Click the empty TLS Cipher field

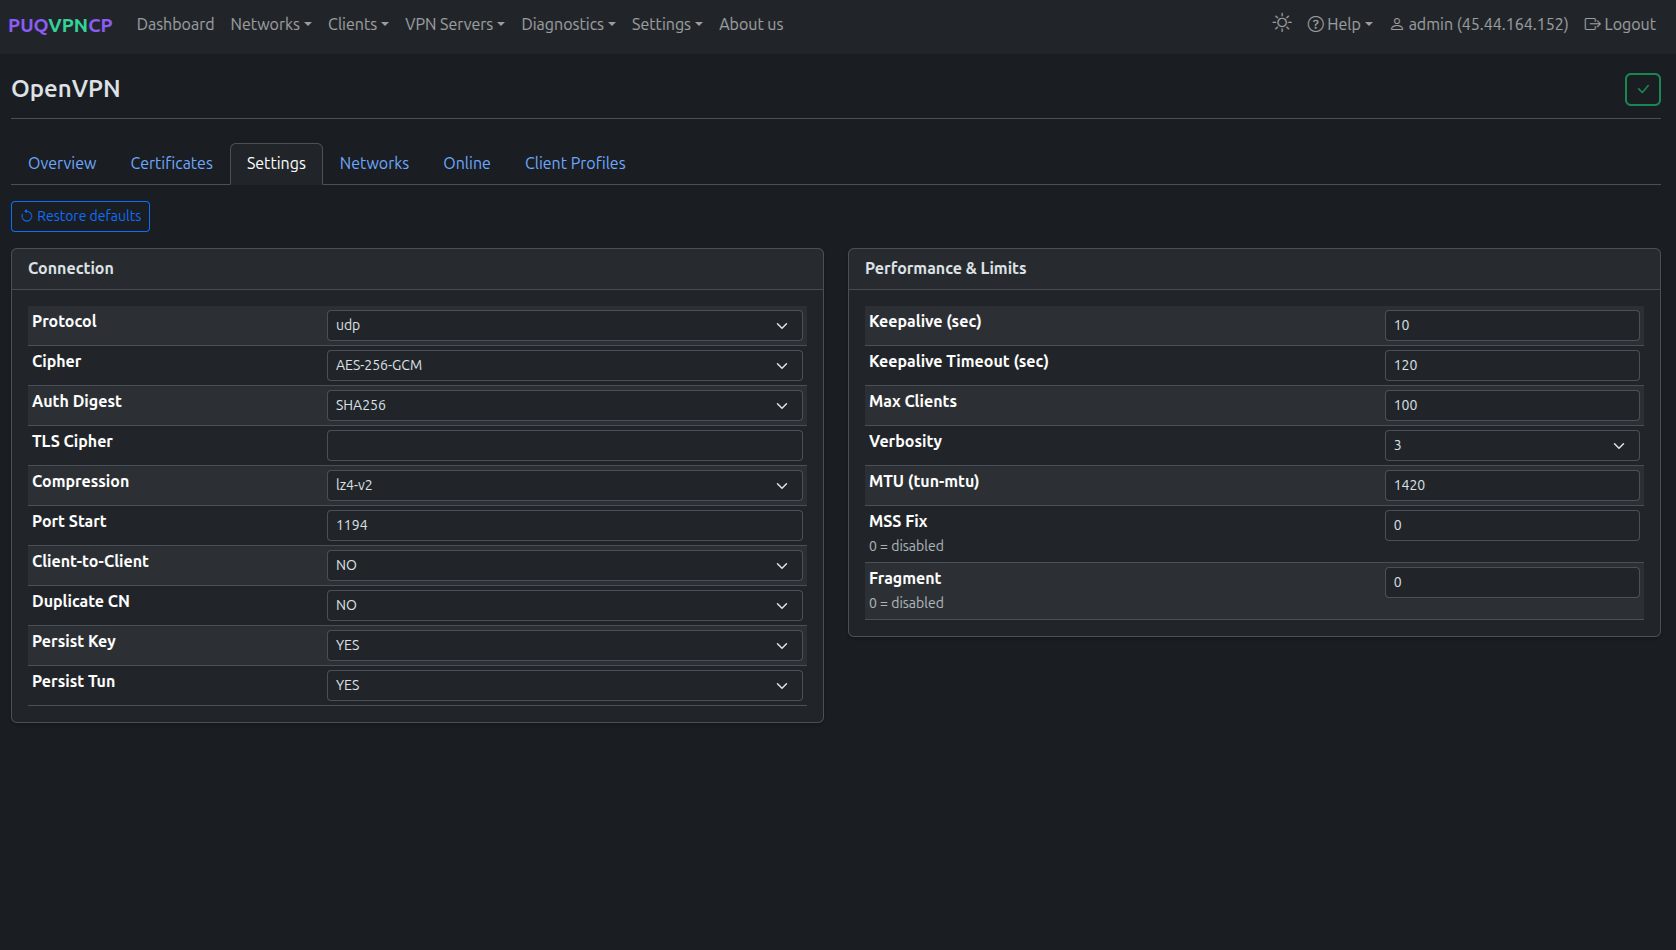click(564, 445)
